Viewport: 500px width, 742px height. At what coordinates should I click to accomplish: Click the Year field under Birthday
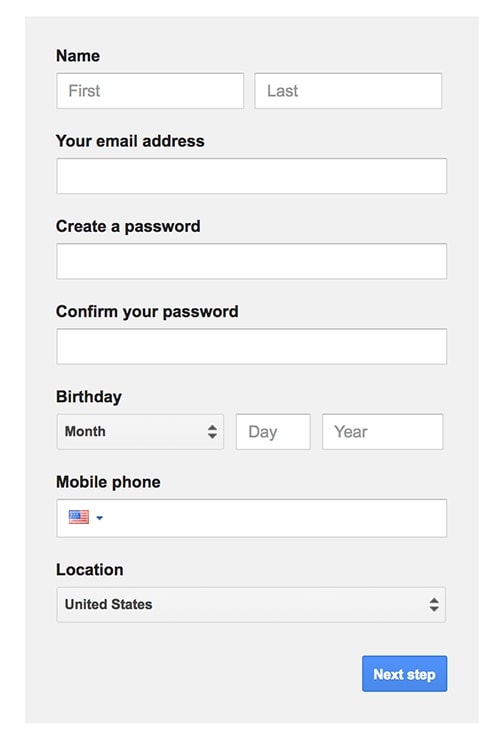point(383,432)
